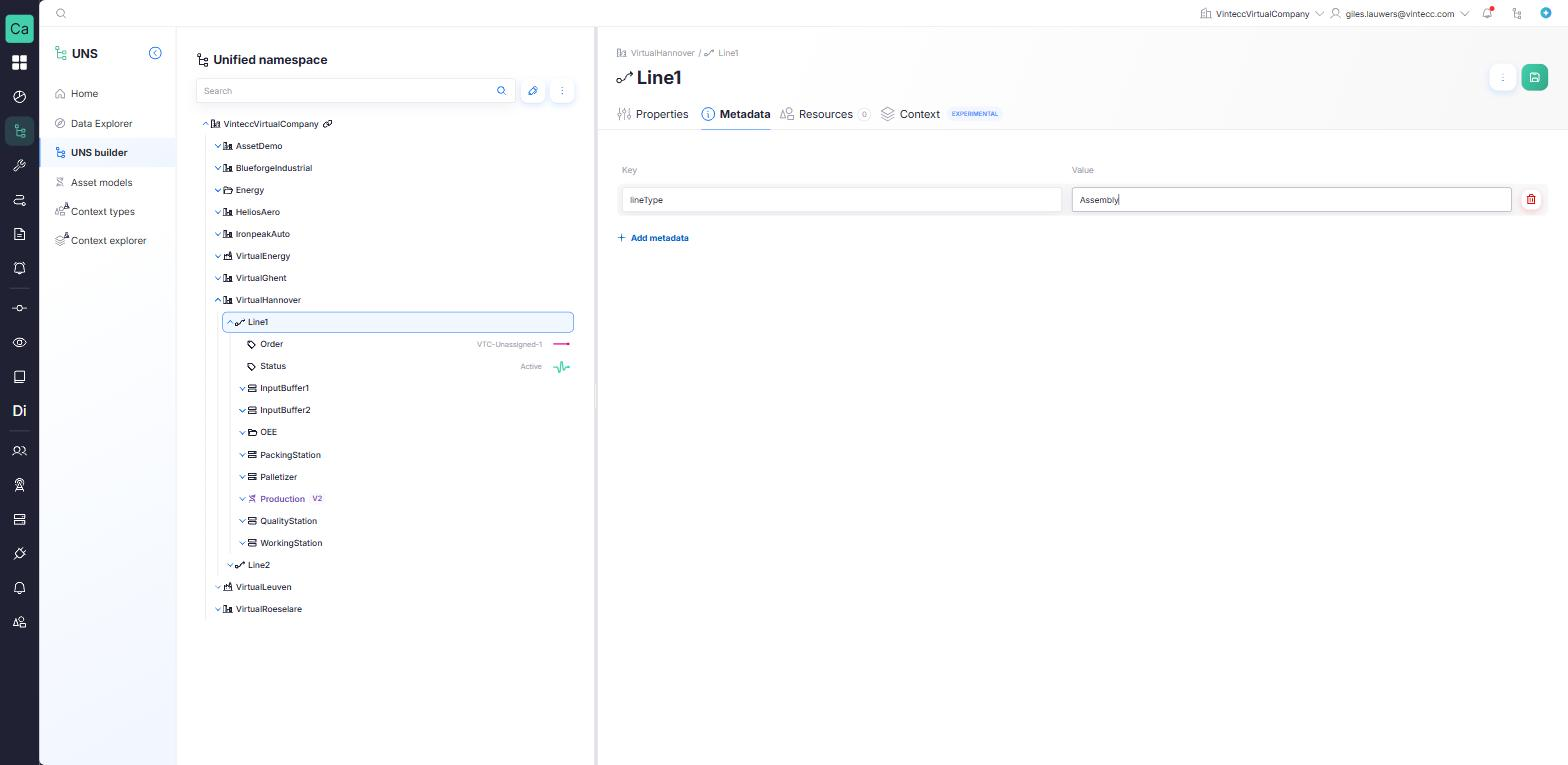Click the eye icon in left rail
This screenshot has width=1568, height=765.
[x=19, y=343]
